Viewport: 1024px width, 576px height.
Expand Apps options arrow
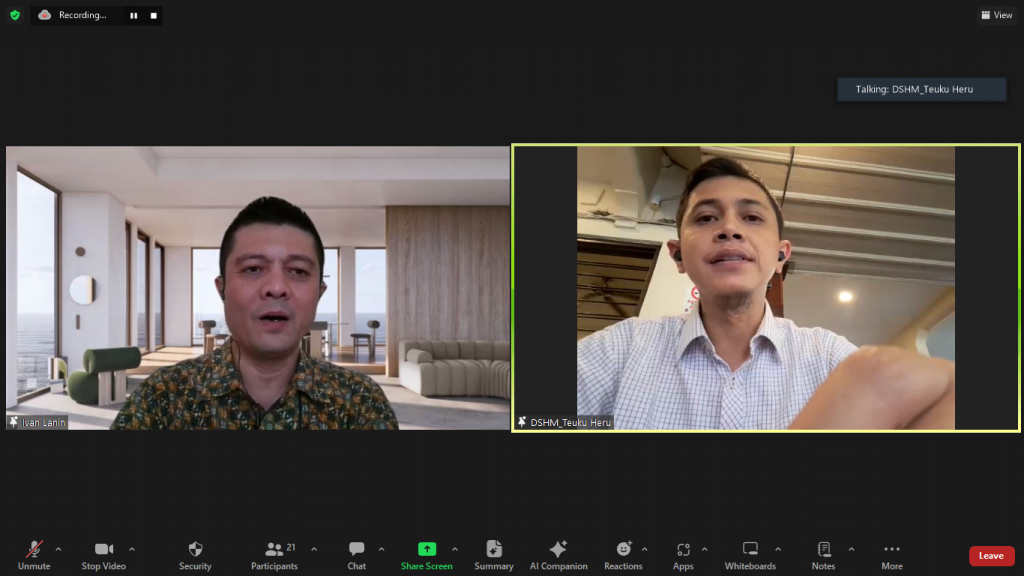[x=705, y=549]
